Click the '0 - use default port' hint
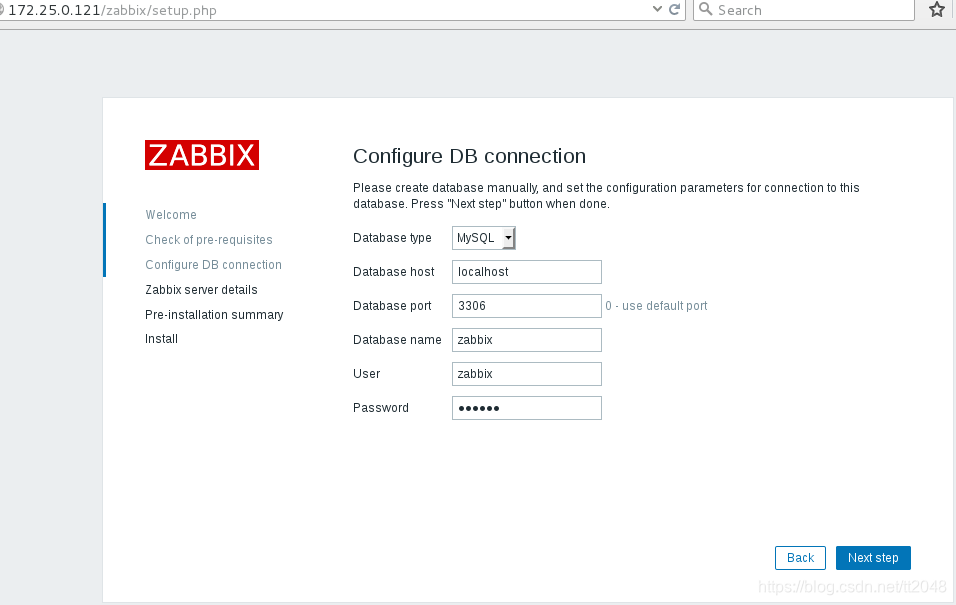This screenshot has width=956, height=605. click(656, 306)
